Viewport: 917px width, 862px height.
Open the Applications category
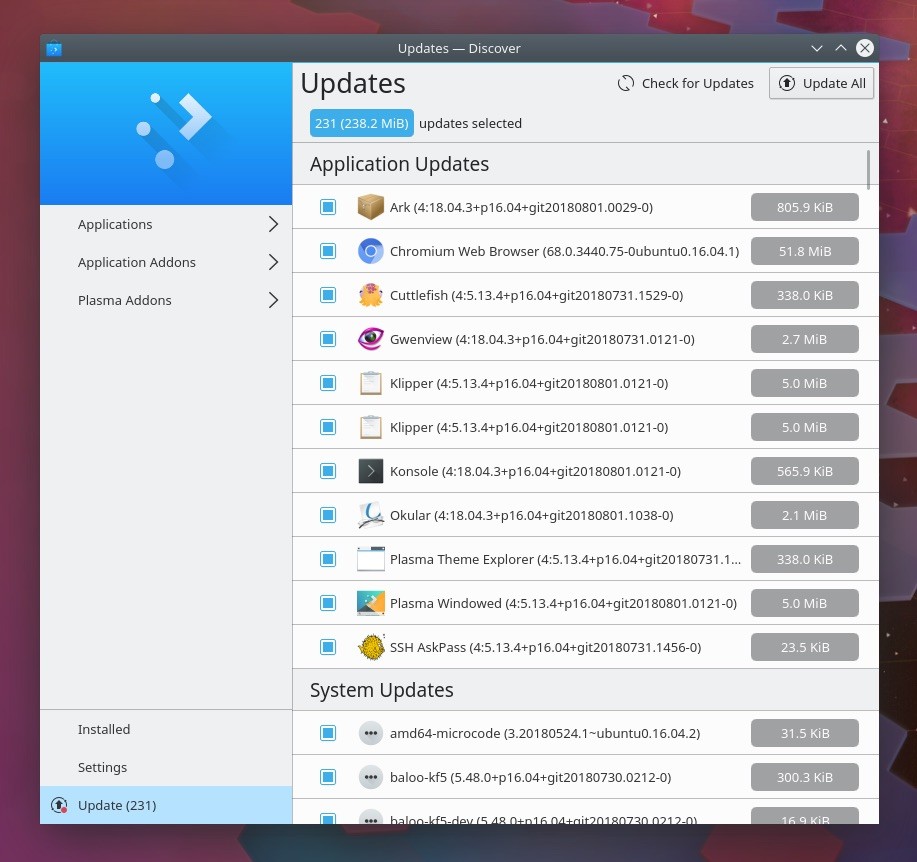click(x=166, y=224)
